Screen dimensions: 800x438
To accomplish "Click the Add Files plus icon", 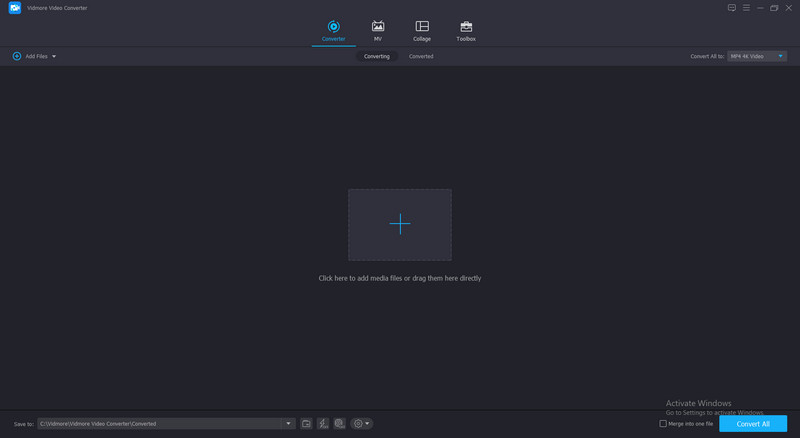I will click(x=17, y=56).
